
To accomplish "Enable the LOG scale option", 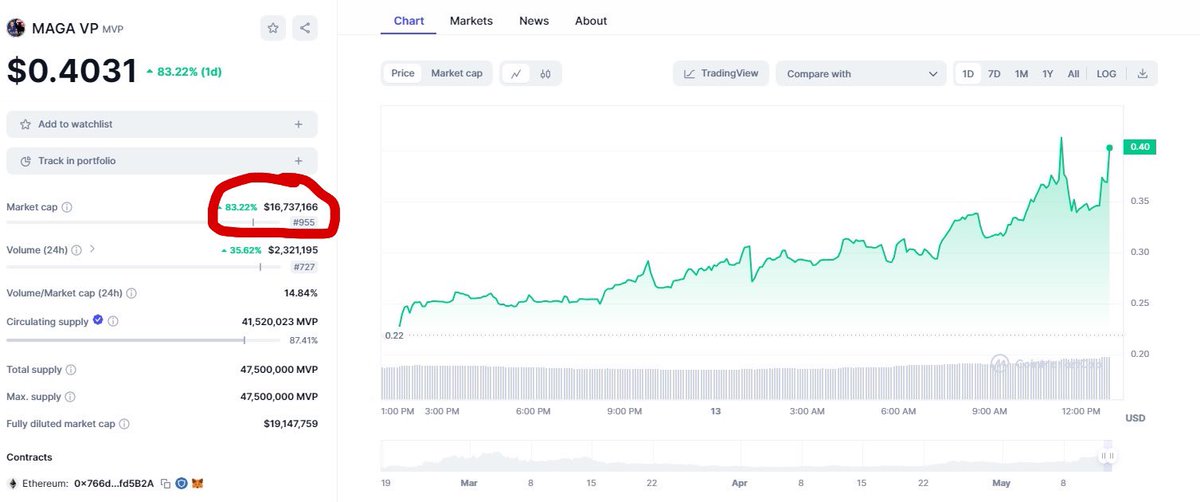I will [x=1106, y=73].
